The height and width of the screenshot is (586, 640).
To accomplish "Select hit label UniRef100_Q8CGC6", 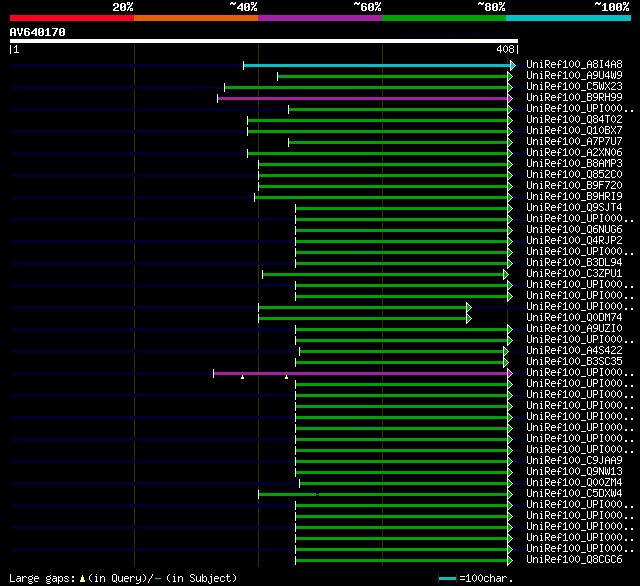I will tap(574, 560).
